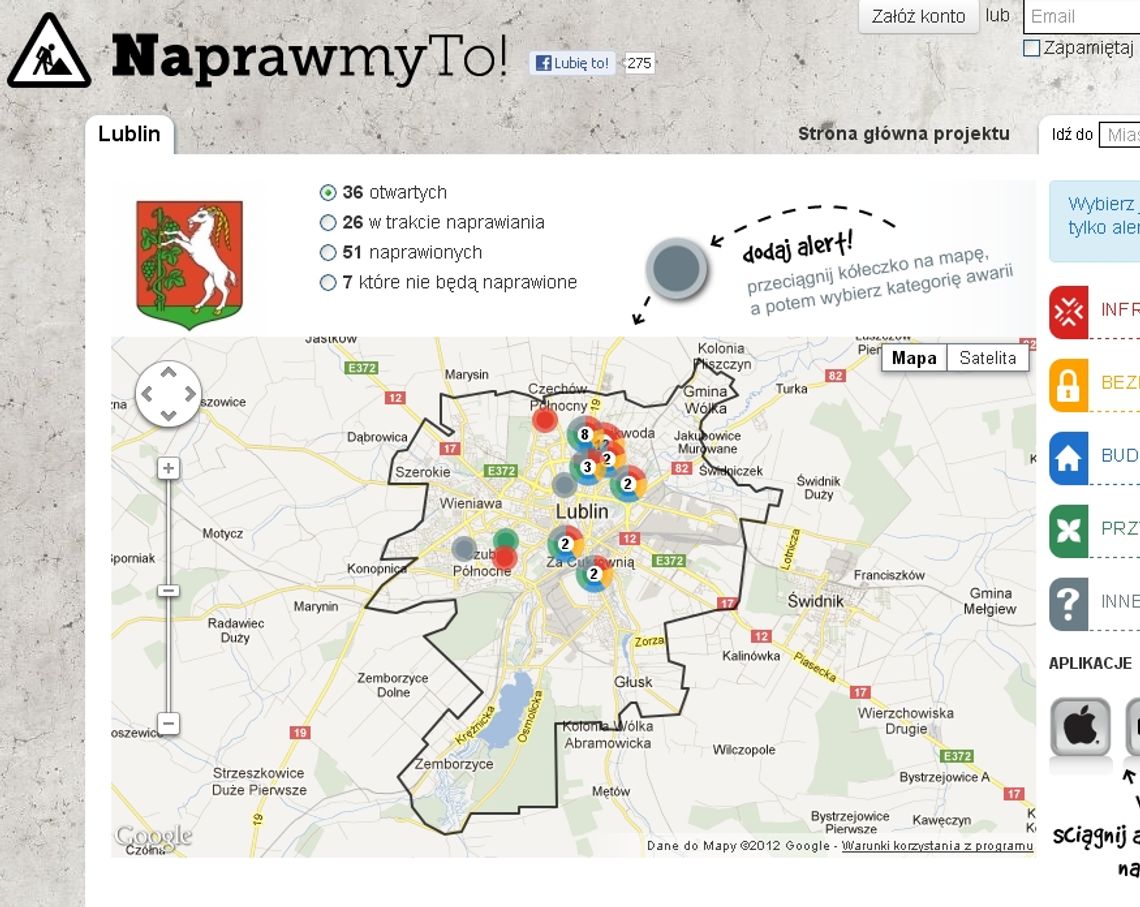The height and width of the screenshot is (907, 1140).
Task: Click the Facebook 'Lubię to!' like button
Action: pyautogui.click(x=572, y=63)
